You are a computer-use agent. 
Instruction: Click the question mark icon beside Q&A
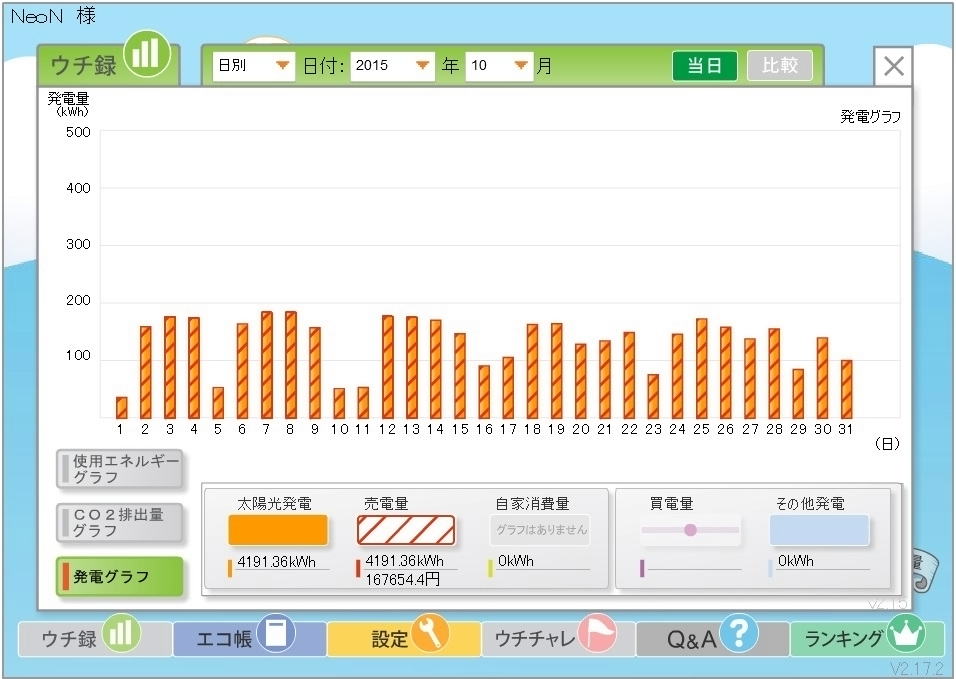tap(738, 633)
